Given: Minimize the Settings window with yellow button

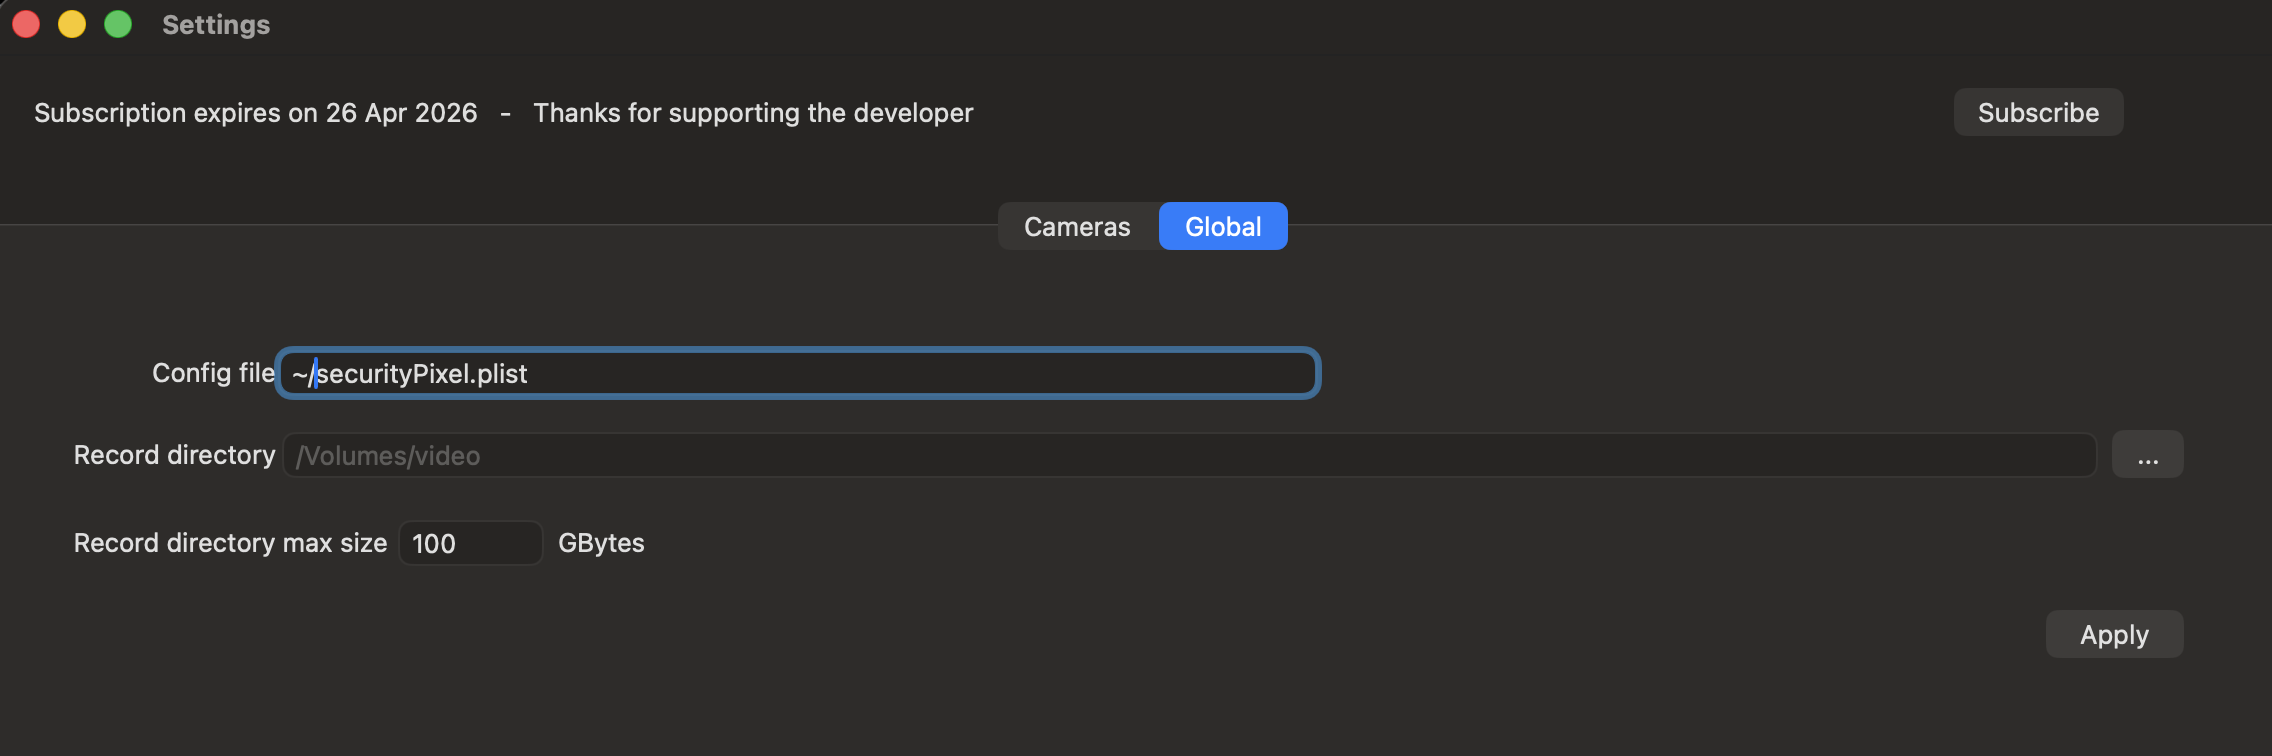Looking at the screenshot, I should tap(72, 24).
